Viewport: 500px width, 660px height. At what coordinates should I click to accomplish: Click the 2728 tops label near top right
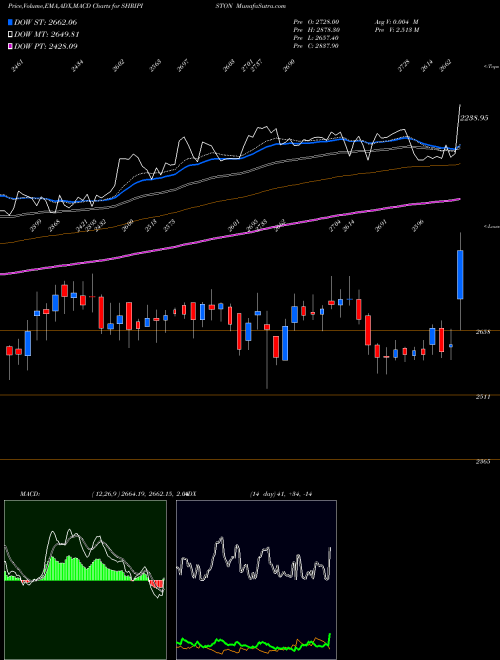coord(404,67)
